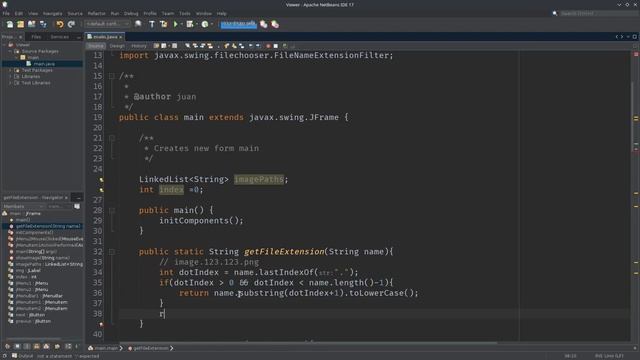Toggle third Navigator filter button at bottom
This screenshot has height=360, width=640.
[x=27, y=346]
